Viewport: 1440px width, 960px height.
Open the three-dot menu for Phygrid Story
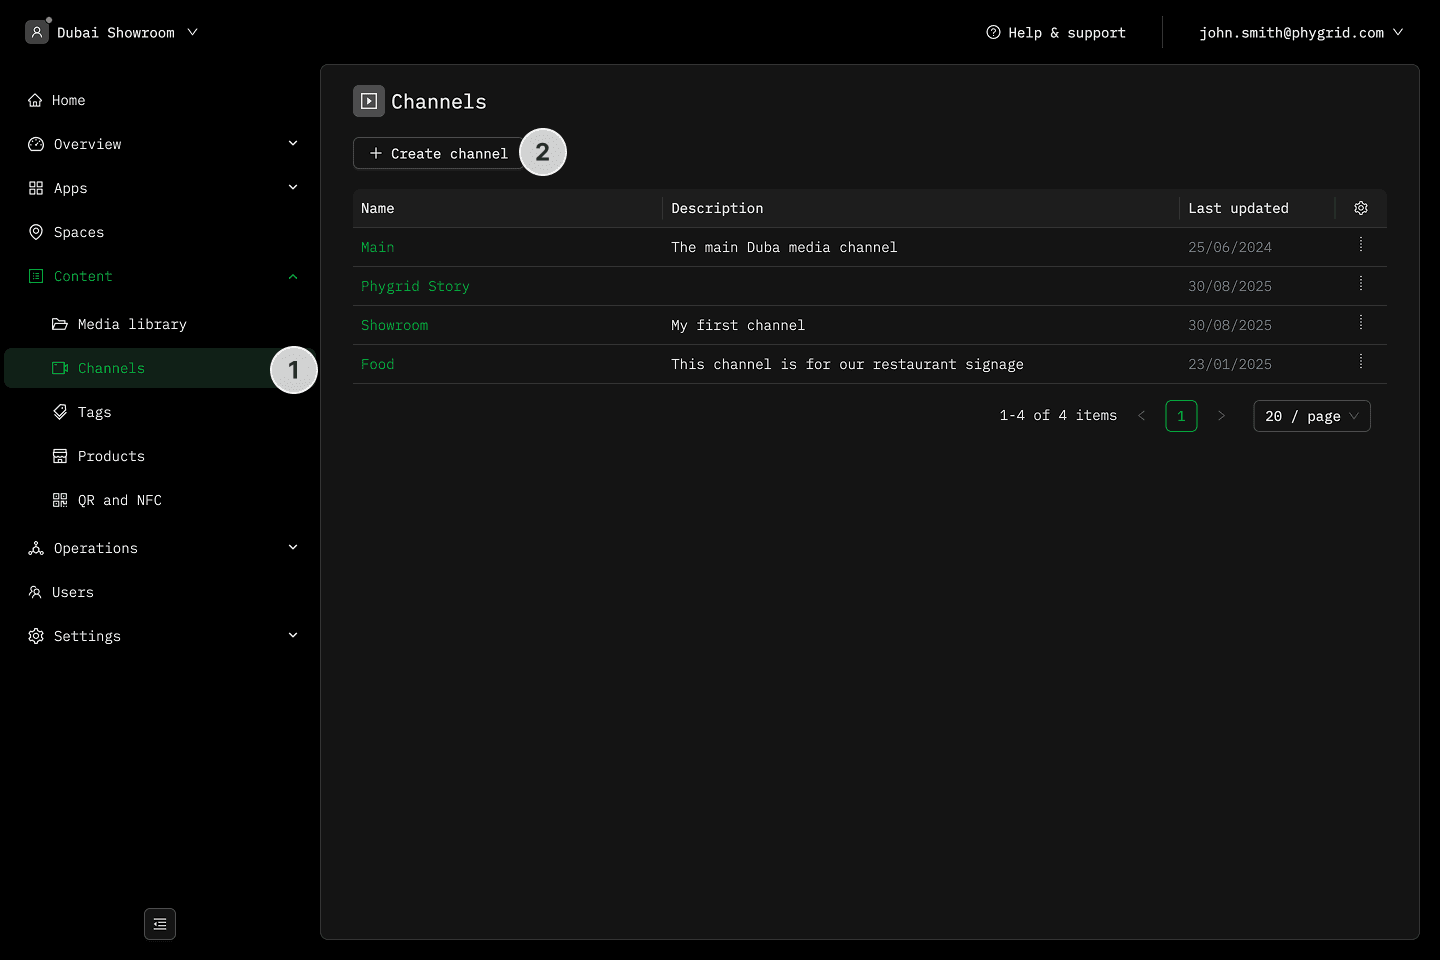tap(1360, 284)
